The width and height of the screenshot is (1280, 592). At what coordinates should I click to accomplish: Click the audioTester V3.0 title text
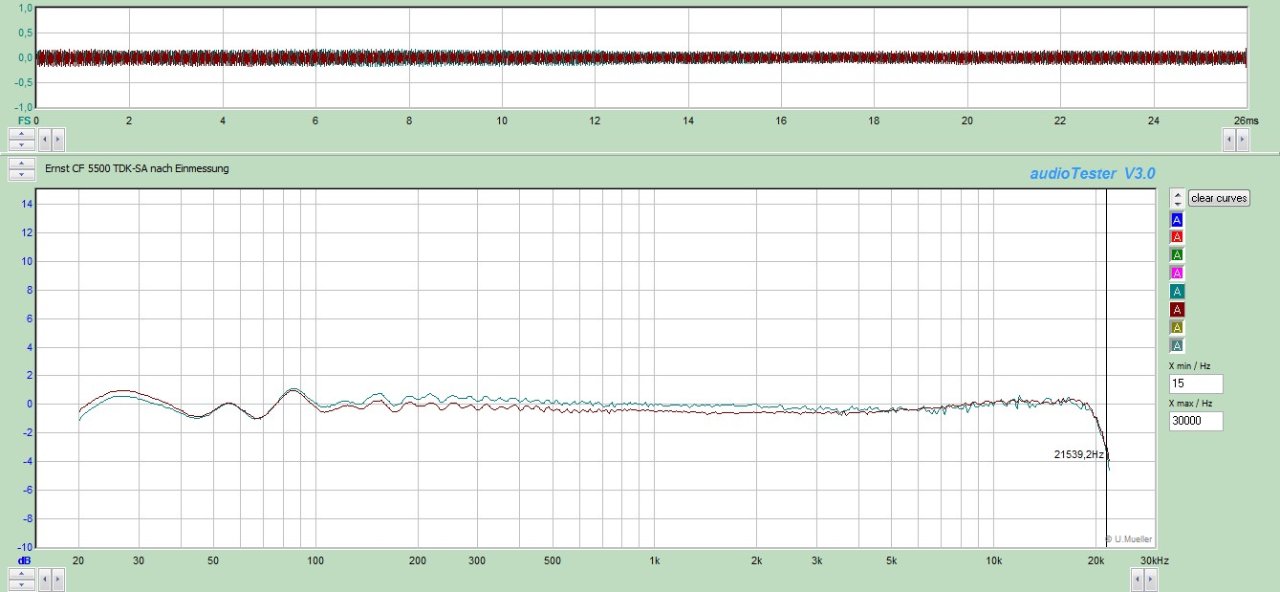1092,174
